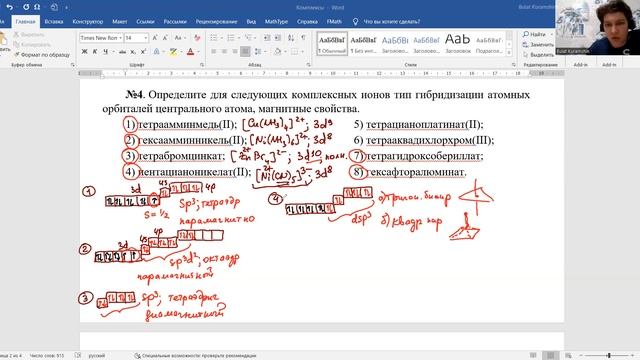
Task: Click the Копировать copy command
Action: [x=32, y=44]
